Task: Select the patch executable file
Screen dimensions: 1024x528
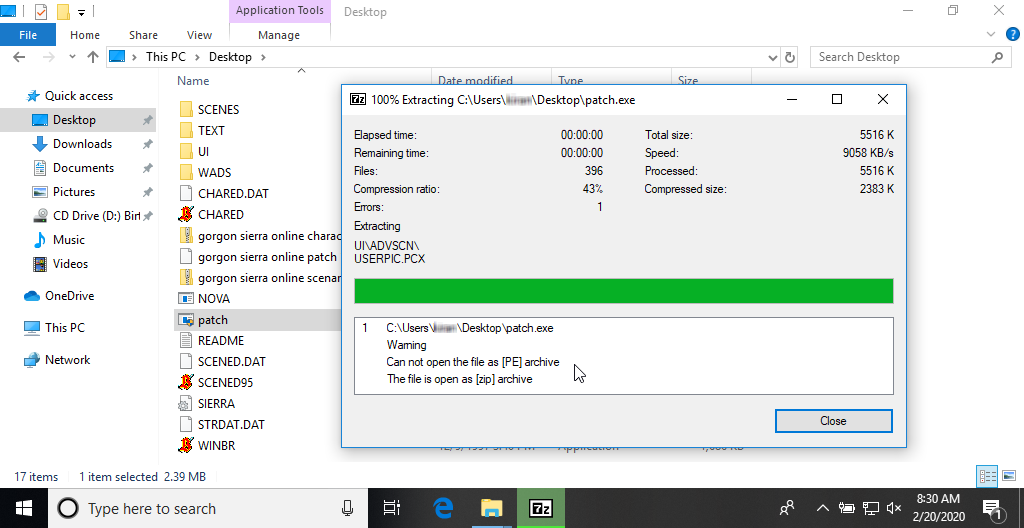Action: pyautogui.click(x=212, y=320)
